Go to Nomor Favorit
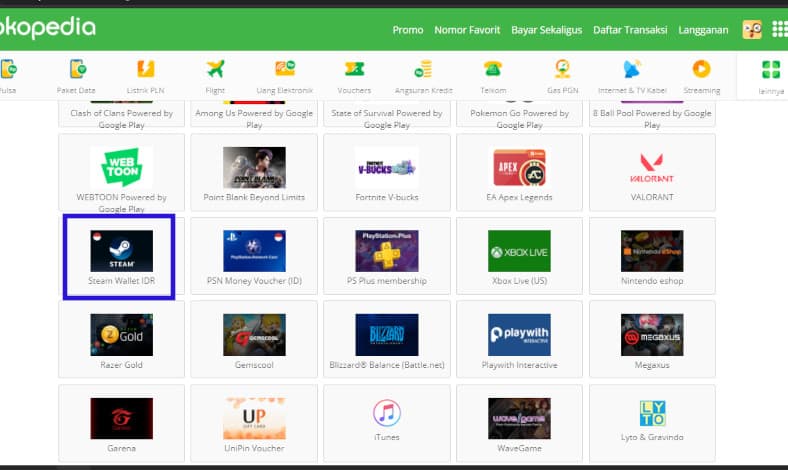 pyautogui.click(x=467, y=30)
